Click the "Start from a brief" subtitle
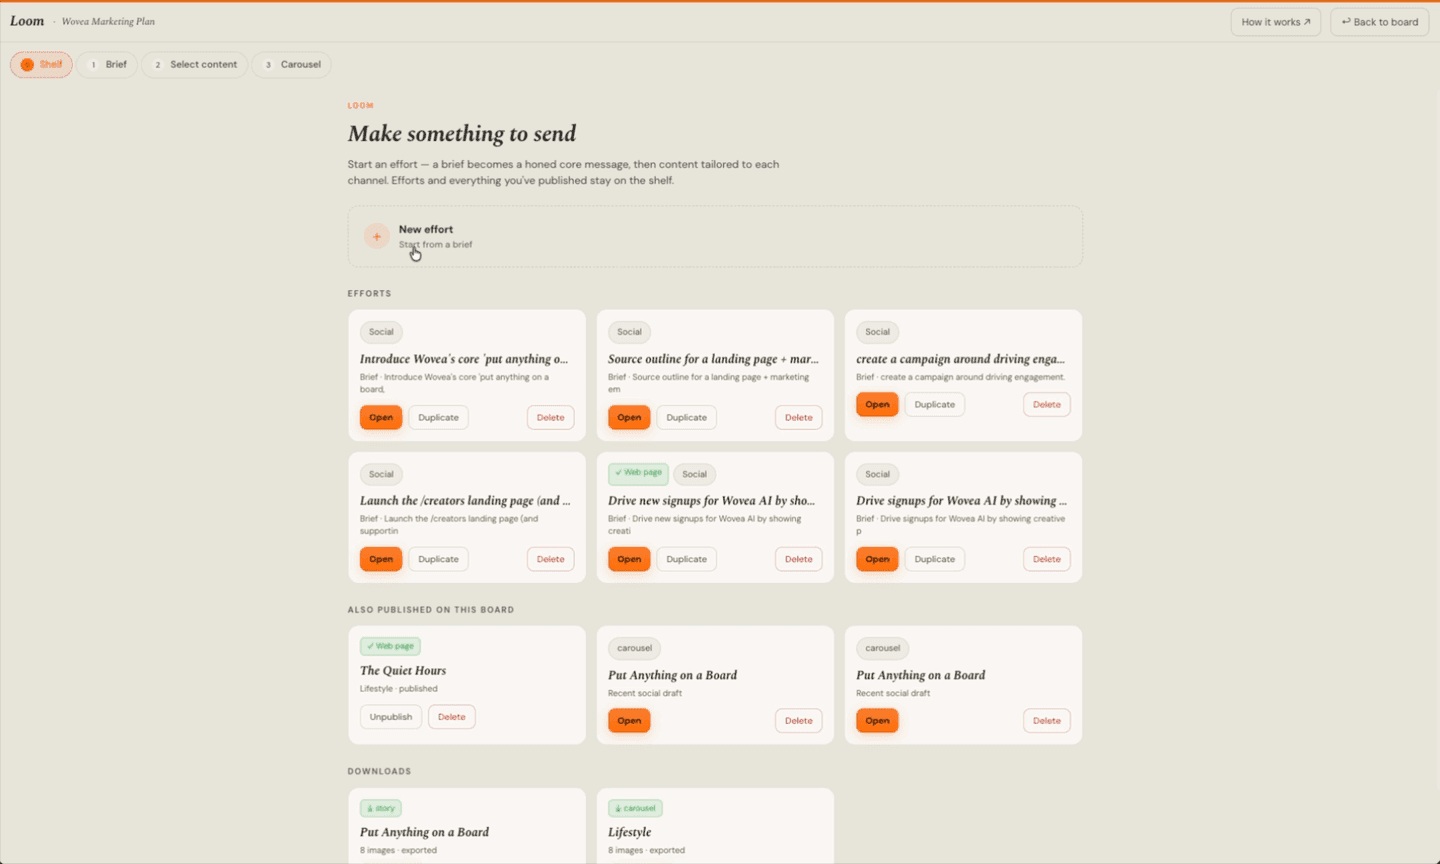This screenshot has width=1440, height=864. tap(435, 245)
